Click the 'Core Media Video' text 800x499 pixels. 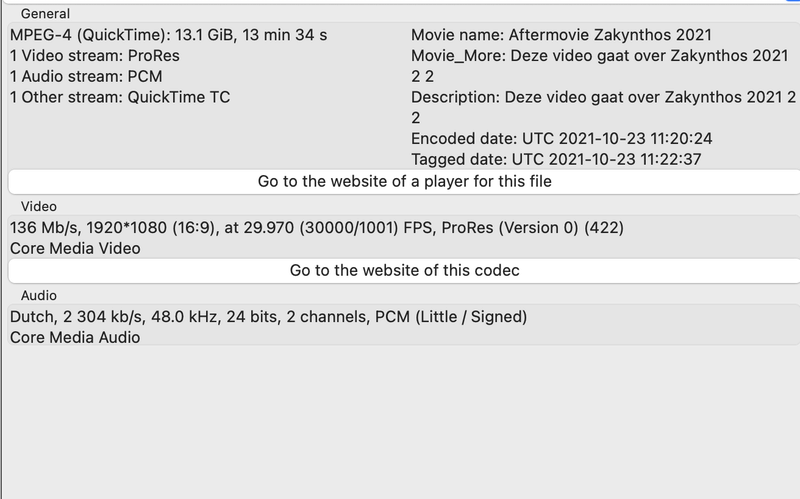(75, 248)
